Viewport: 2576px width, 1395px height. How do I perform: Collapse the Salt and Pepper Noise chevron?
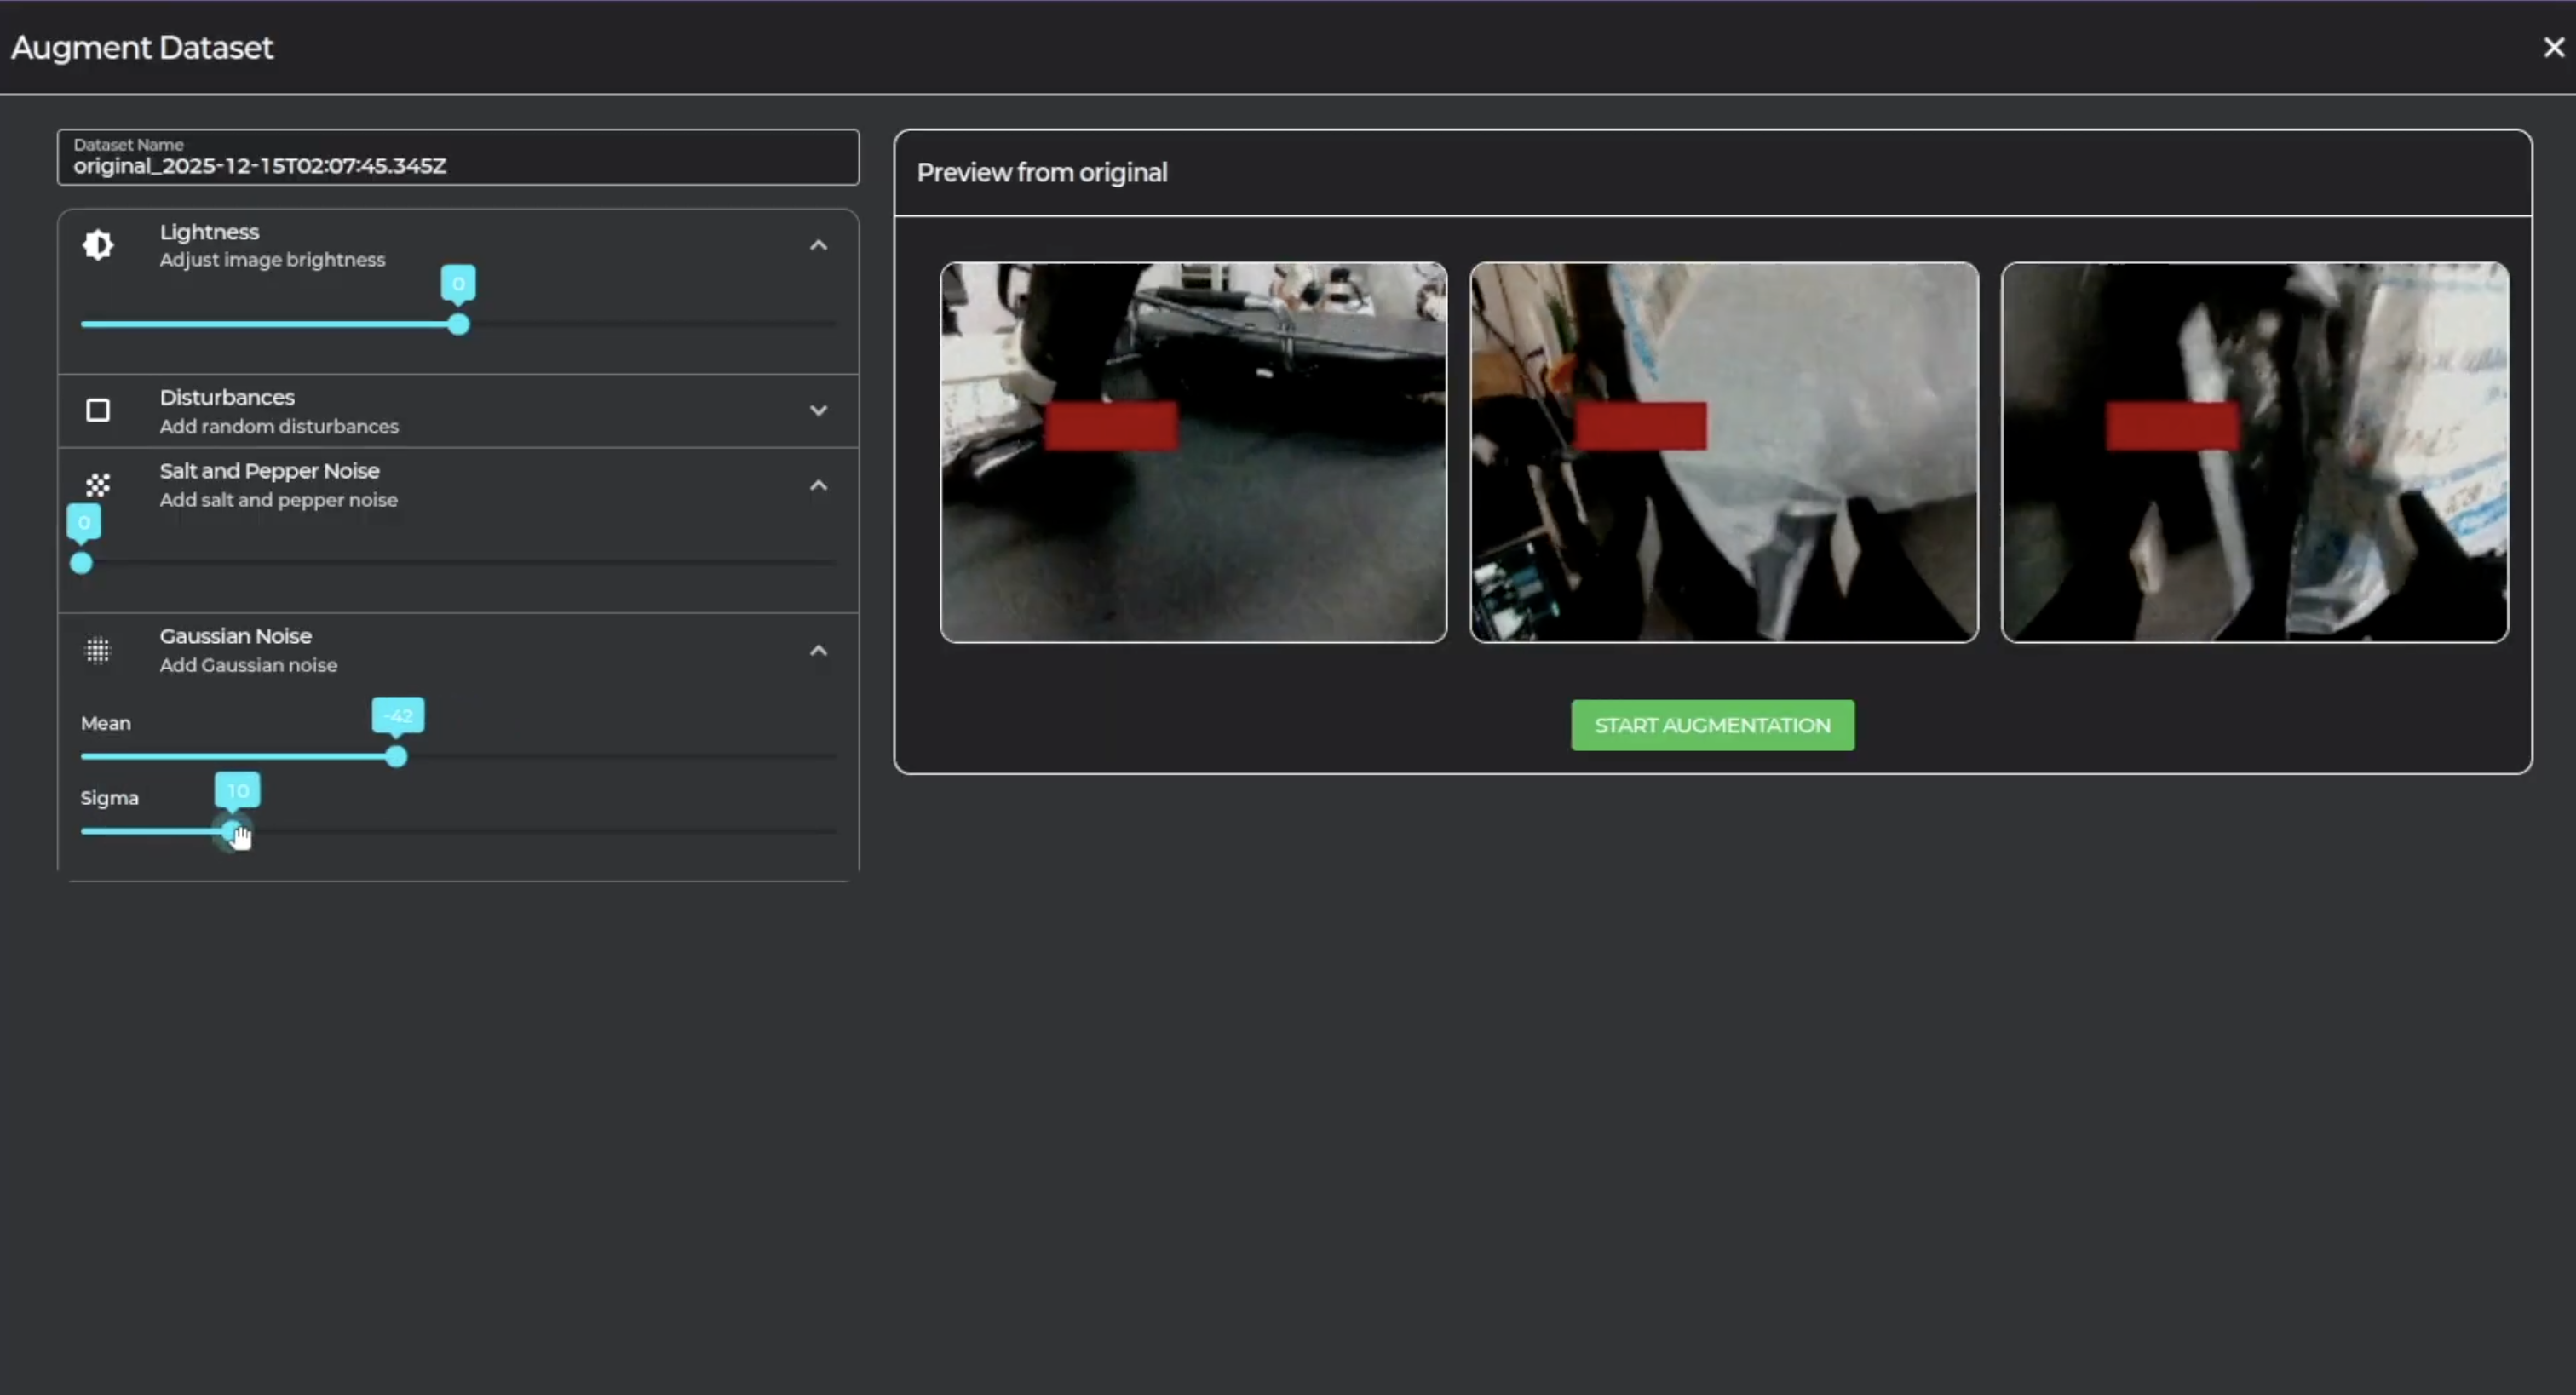(818, 485)
